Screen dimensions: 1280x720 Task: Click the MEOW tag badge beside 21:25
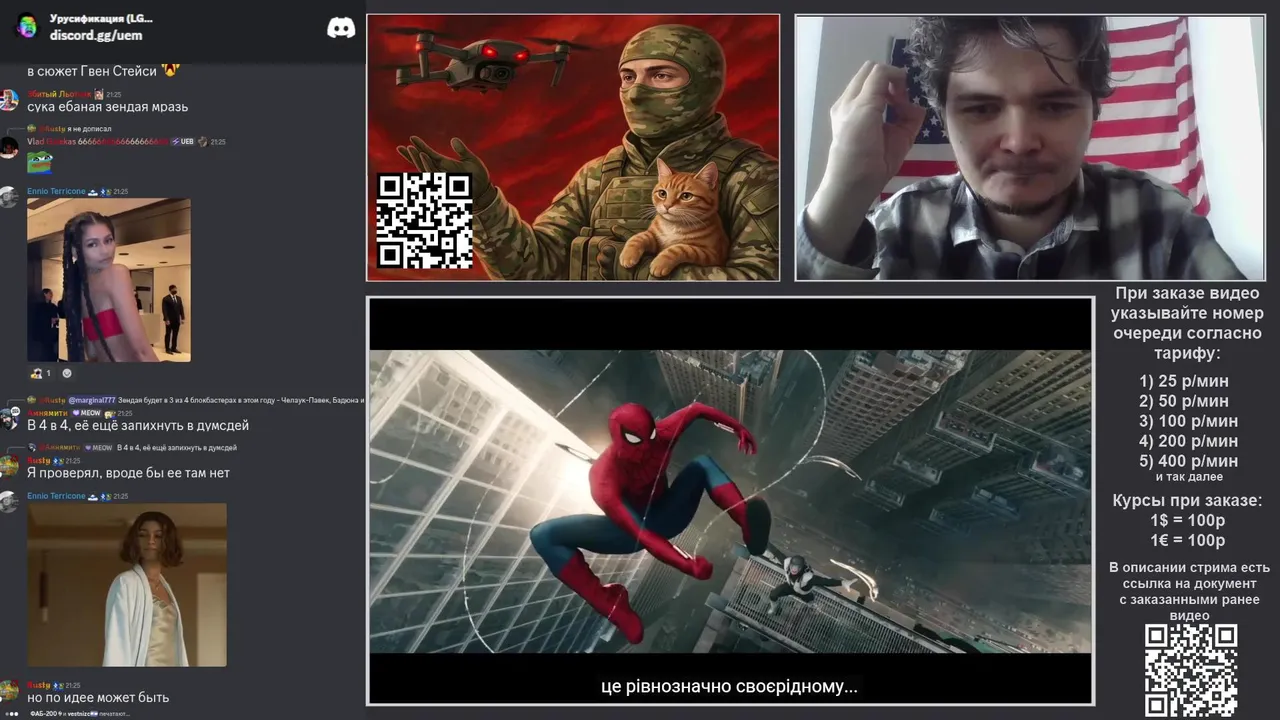click(x=86, y=413)
